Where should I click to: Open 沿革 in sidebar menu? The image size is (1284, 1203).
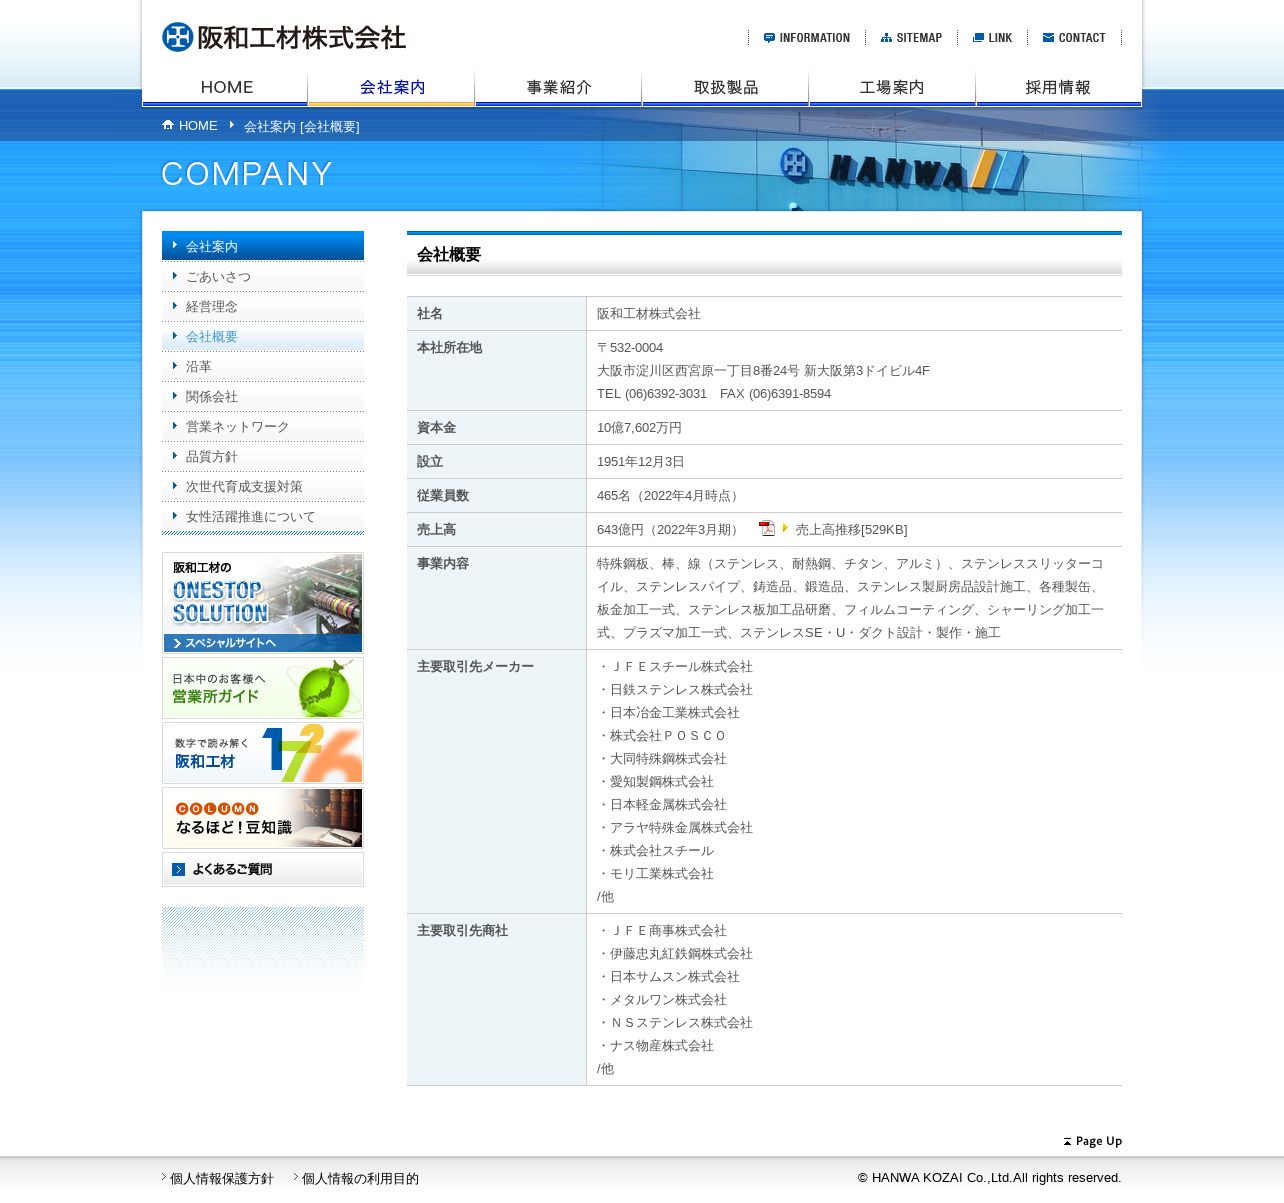(x=263, y=367)
